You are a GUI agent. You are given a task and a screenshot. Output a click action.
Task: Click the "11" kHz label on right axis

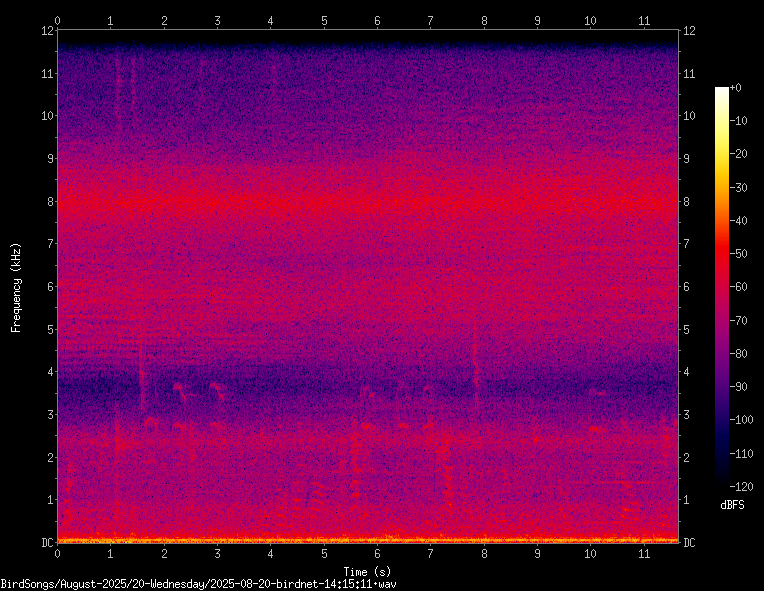(689, 74)
